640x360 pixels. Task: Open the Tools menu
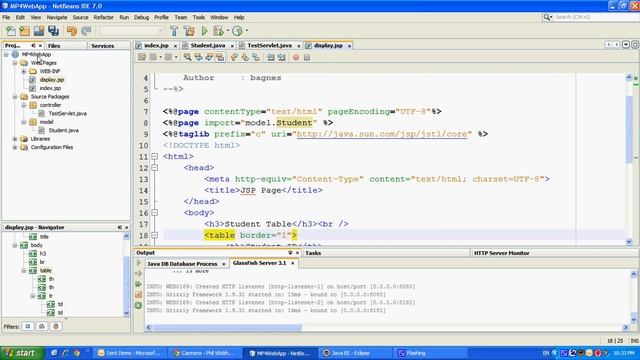click(198, 17)
